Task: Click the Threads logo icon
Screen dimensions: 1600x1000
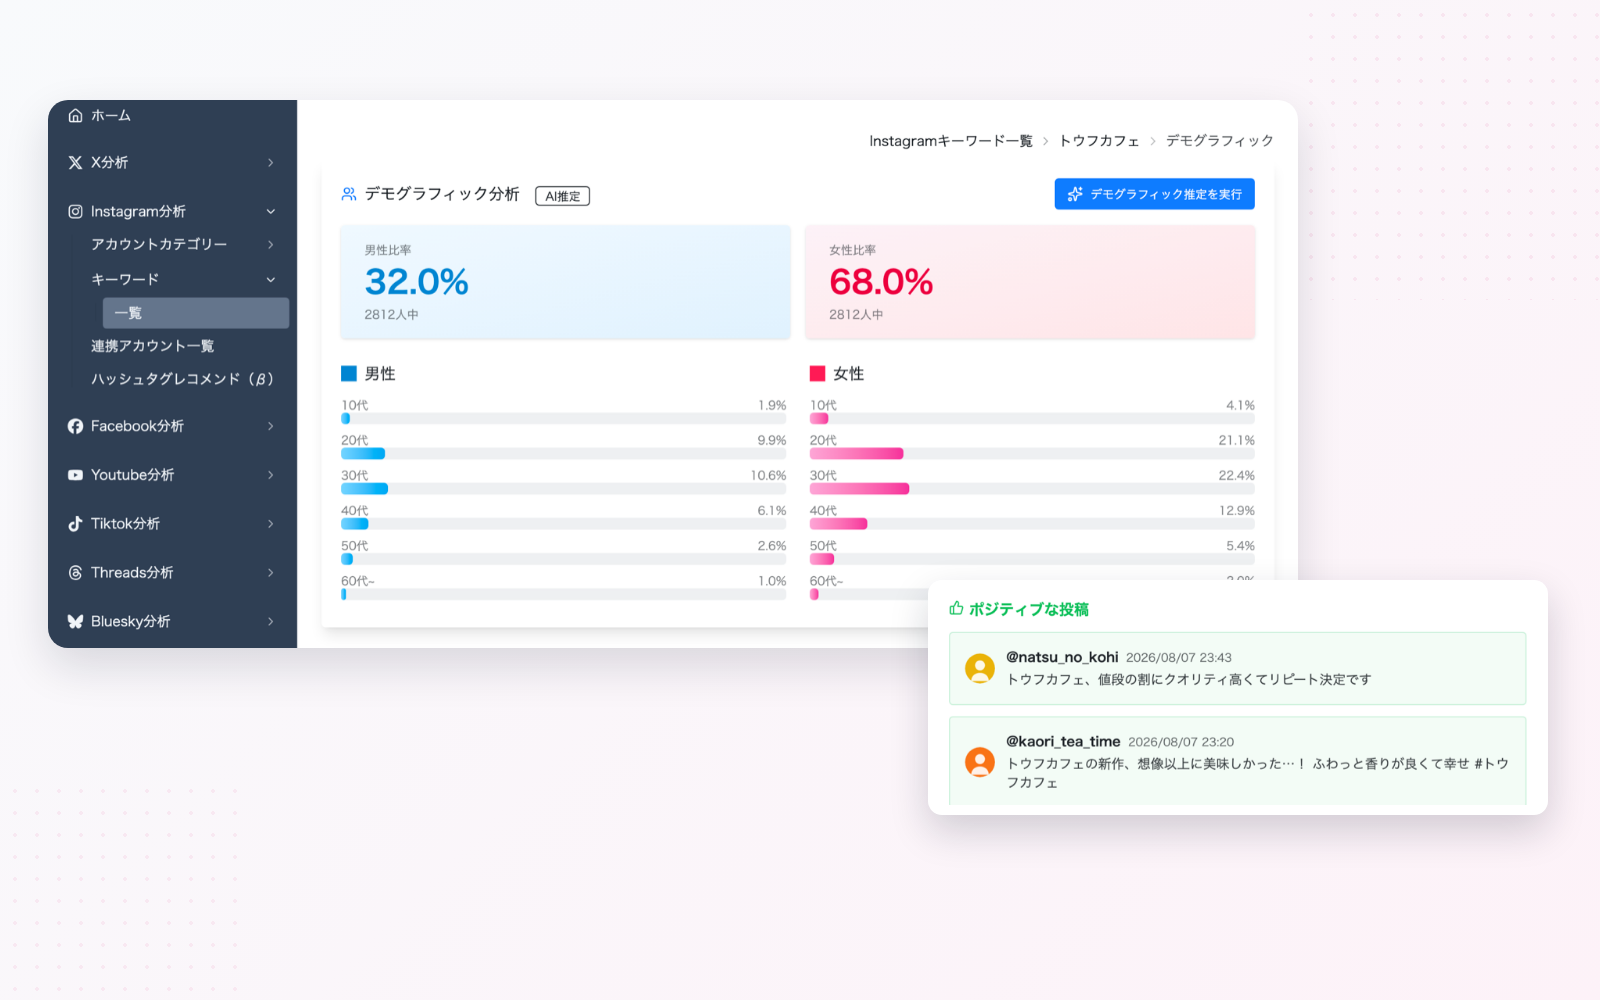Action: pos(75,572)
